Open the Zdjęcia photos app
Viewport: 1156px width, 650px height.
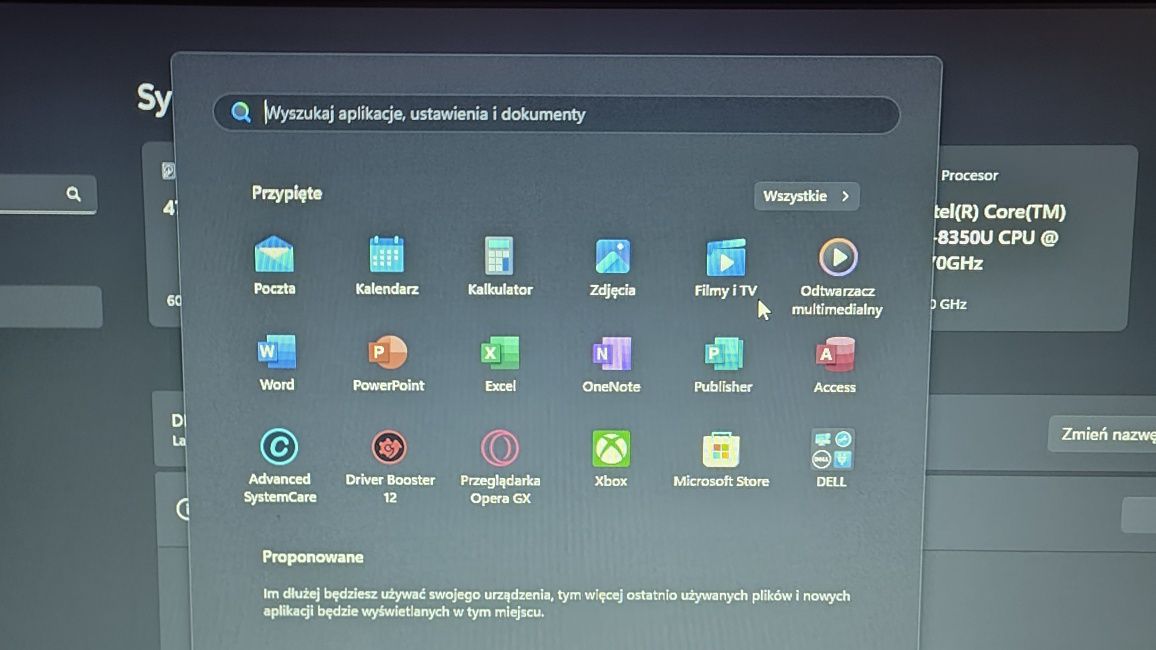[x=612, y=267]
